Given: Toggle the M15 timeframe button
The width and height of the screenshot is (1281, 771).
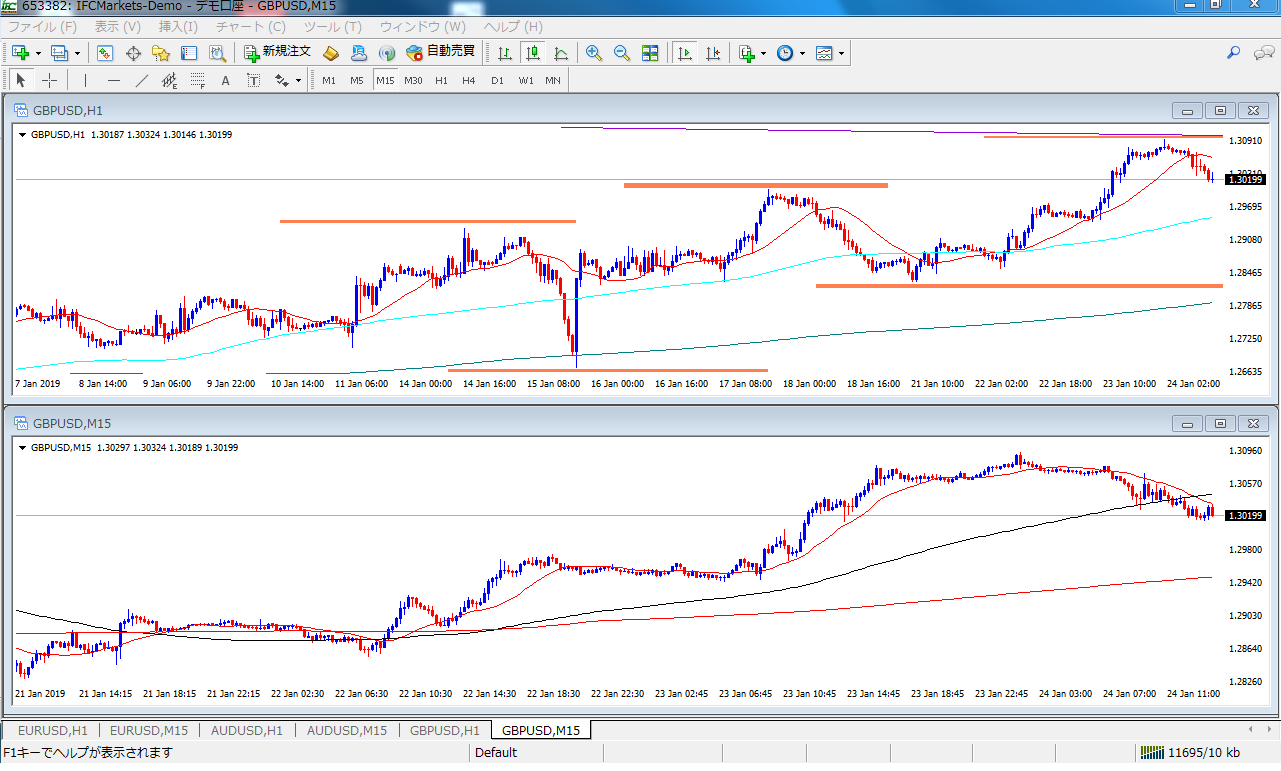Looking at the screenshot, I should (x=385, y=80).
